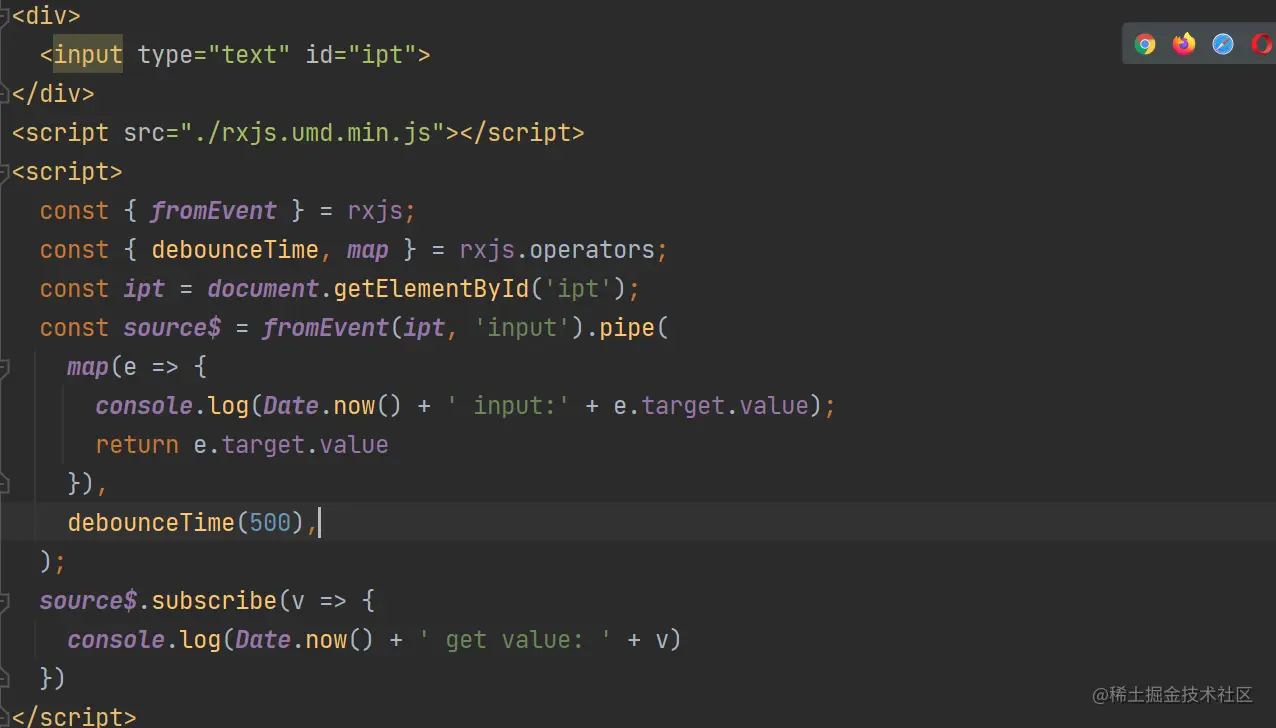Click the document identifier
The height and width of the screenshot is (728, 1276).
[x=263, y=289]
